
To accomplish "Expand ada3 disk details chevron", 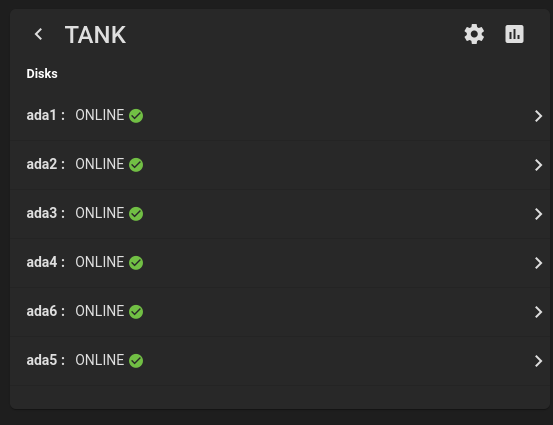I will [538, 214].
